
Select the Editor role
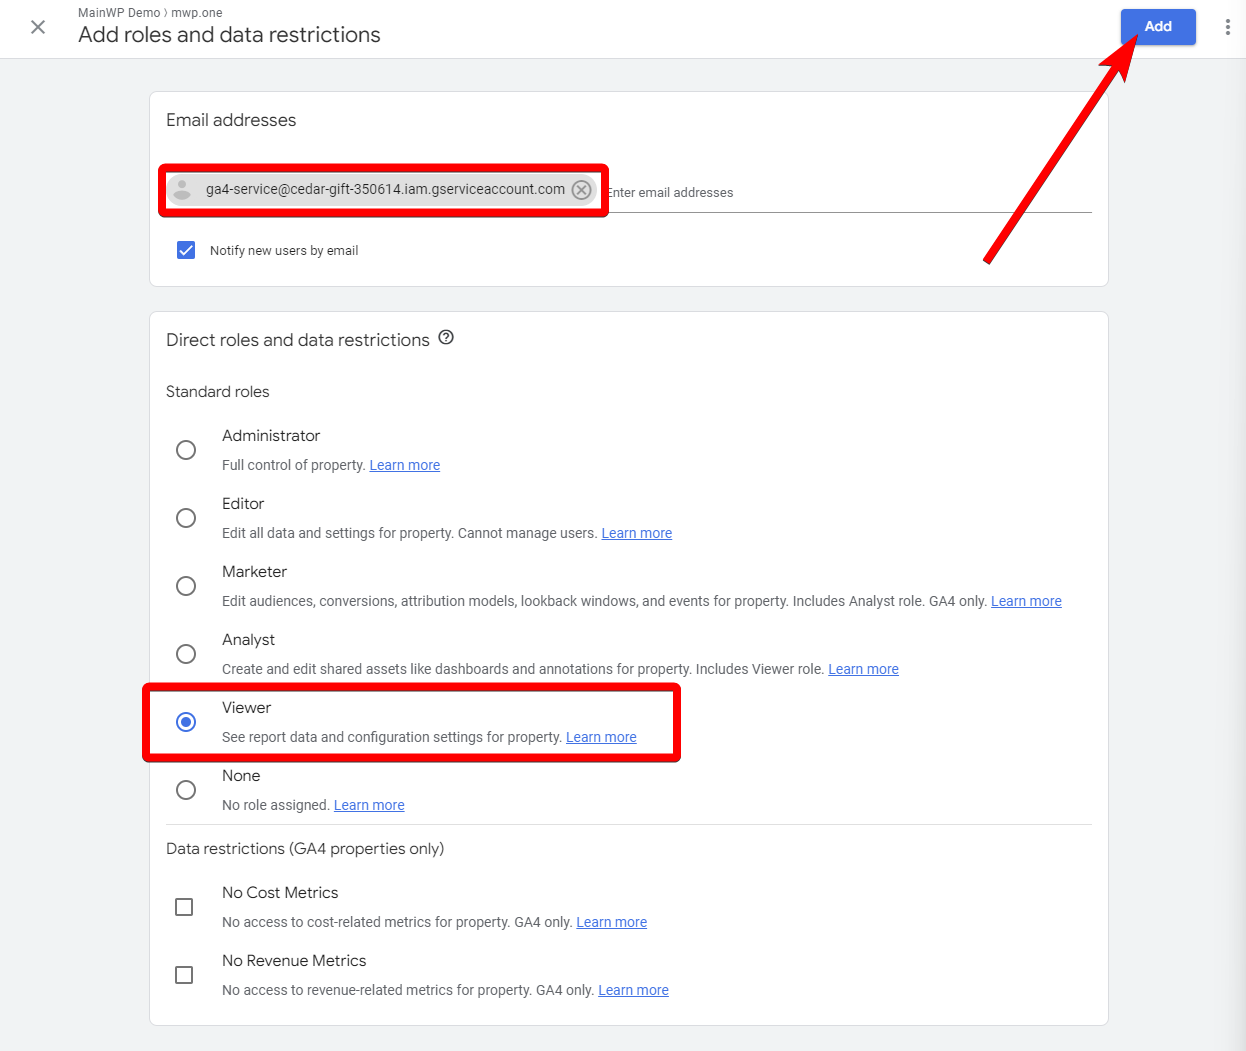(186, 518)
